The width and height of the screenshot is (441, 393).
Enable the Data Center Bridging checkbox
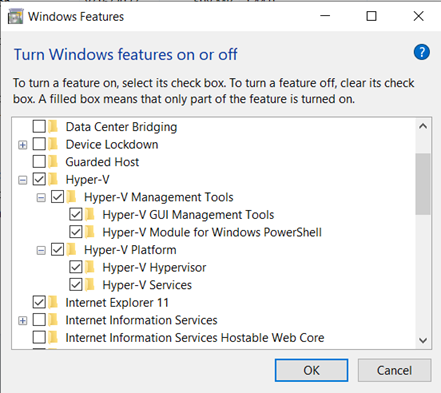[39, 127]
